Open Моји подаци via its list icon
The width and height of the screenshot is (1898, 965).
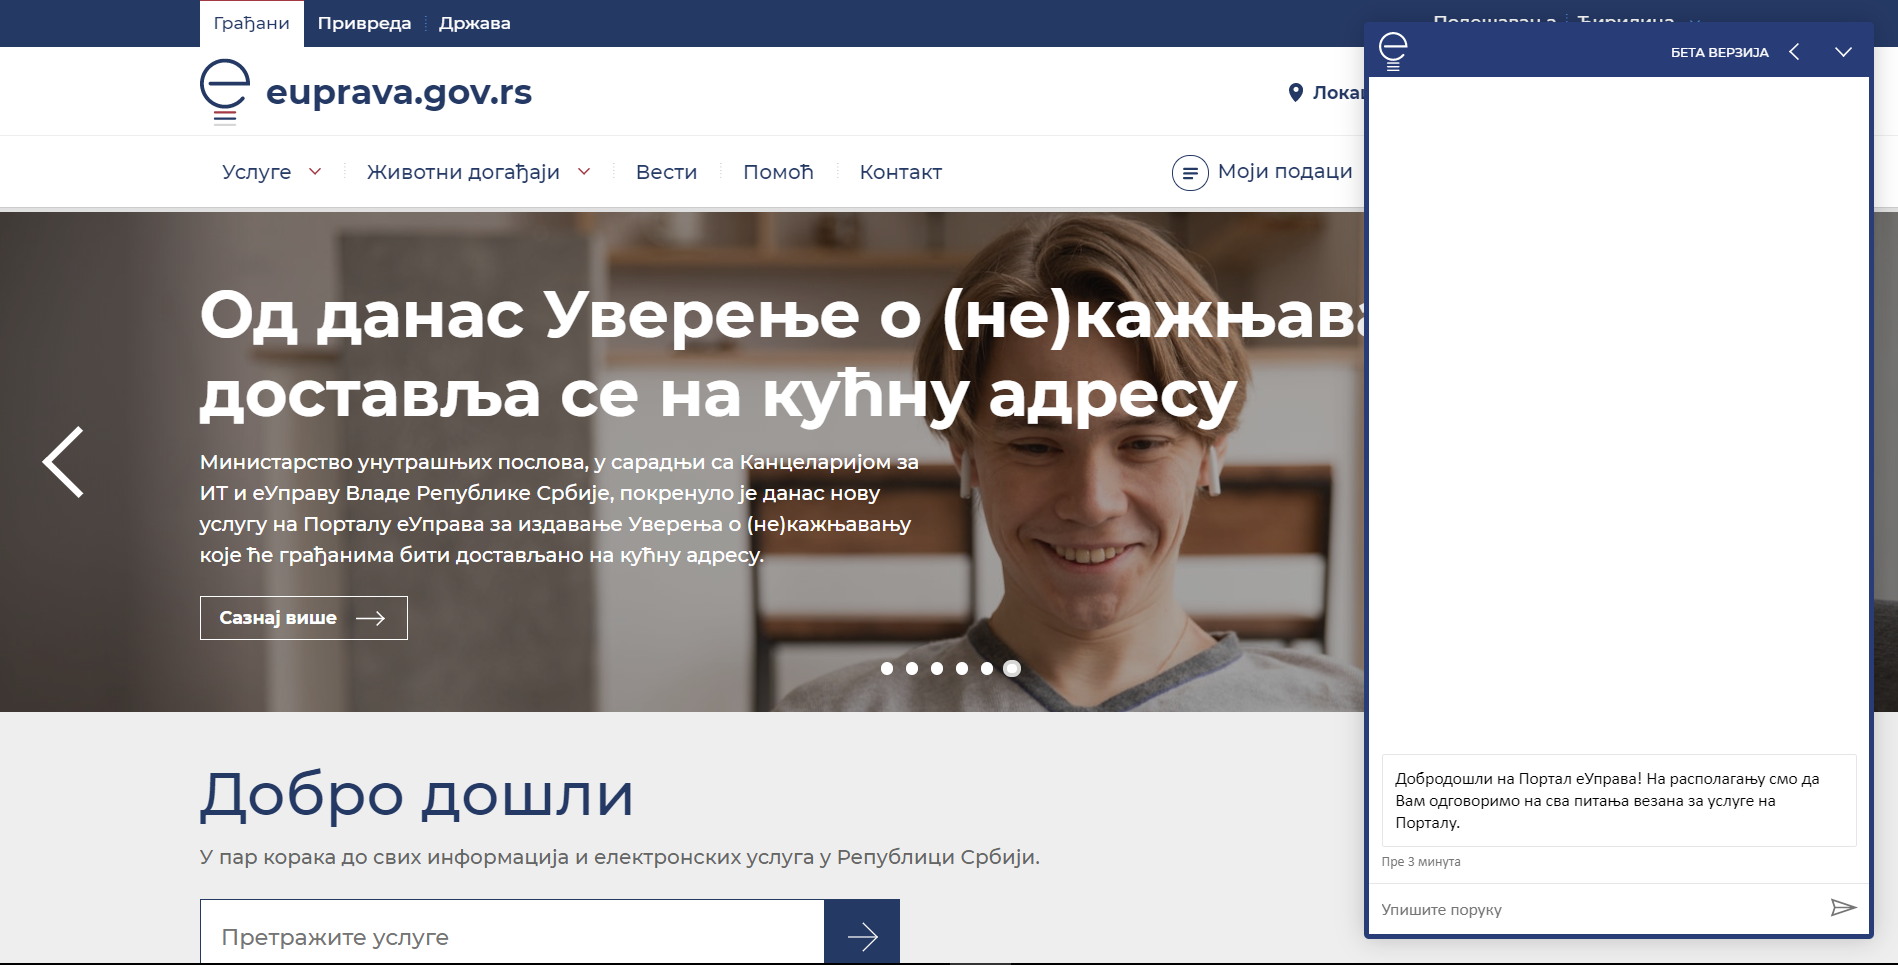1189,172
